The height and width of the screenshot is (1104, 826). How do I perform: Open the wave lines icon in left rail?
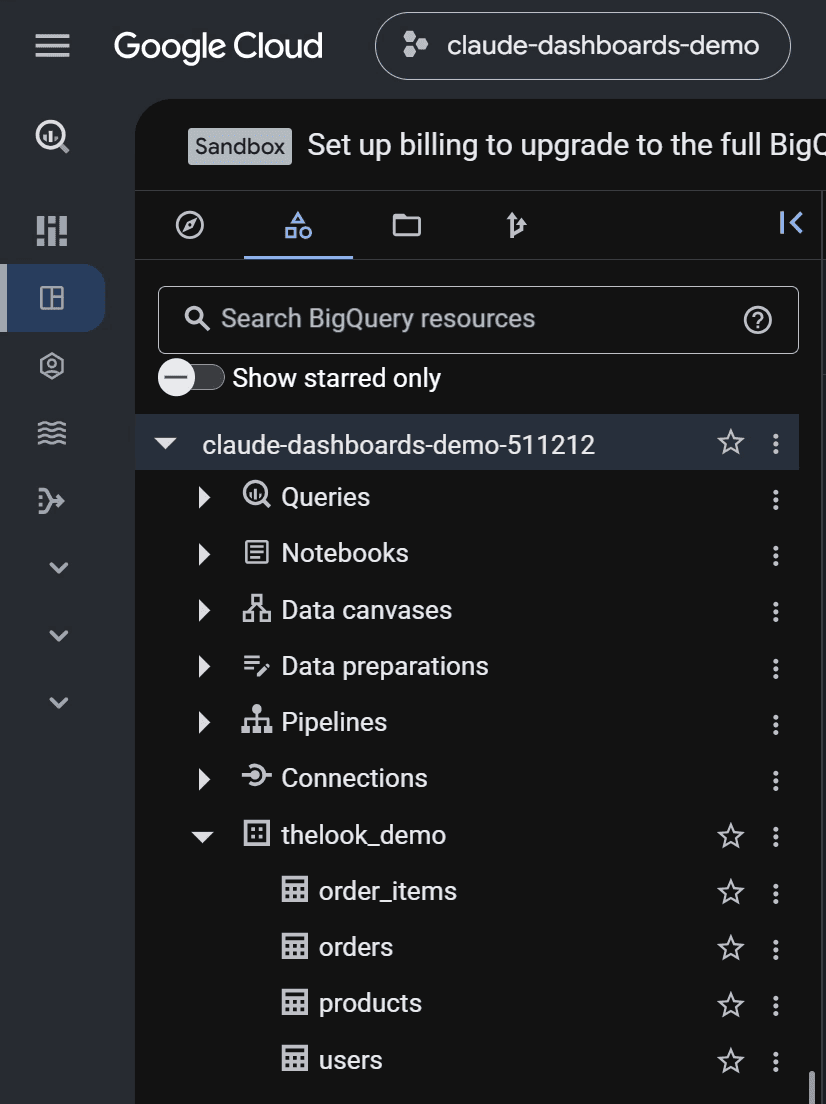[x=52, y=432]
